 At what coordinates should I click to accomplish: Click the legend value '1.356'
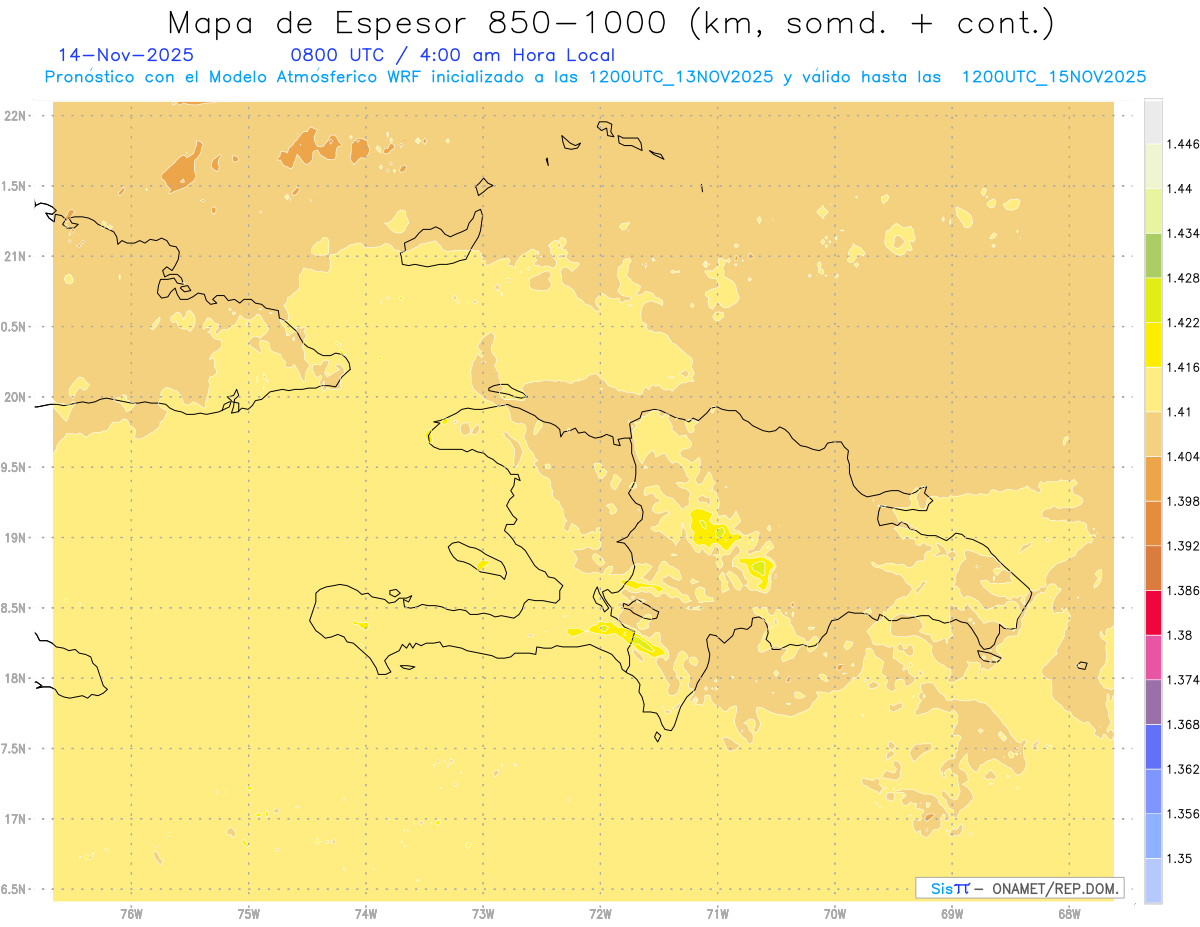1182,814
